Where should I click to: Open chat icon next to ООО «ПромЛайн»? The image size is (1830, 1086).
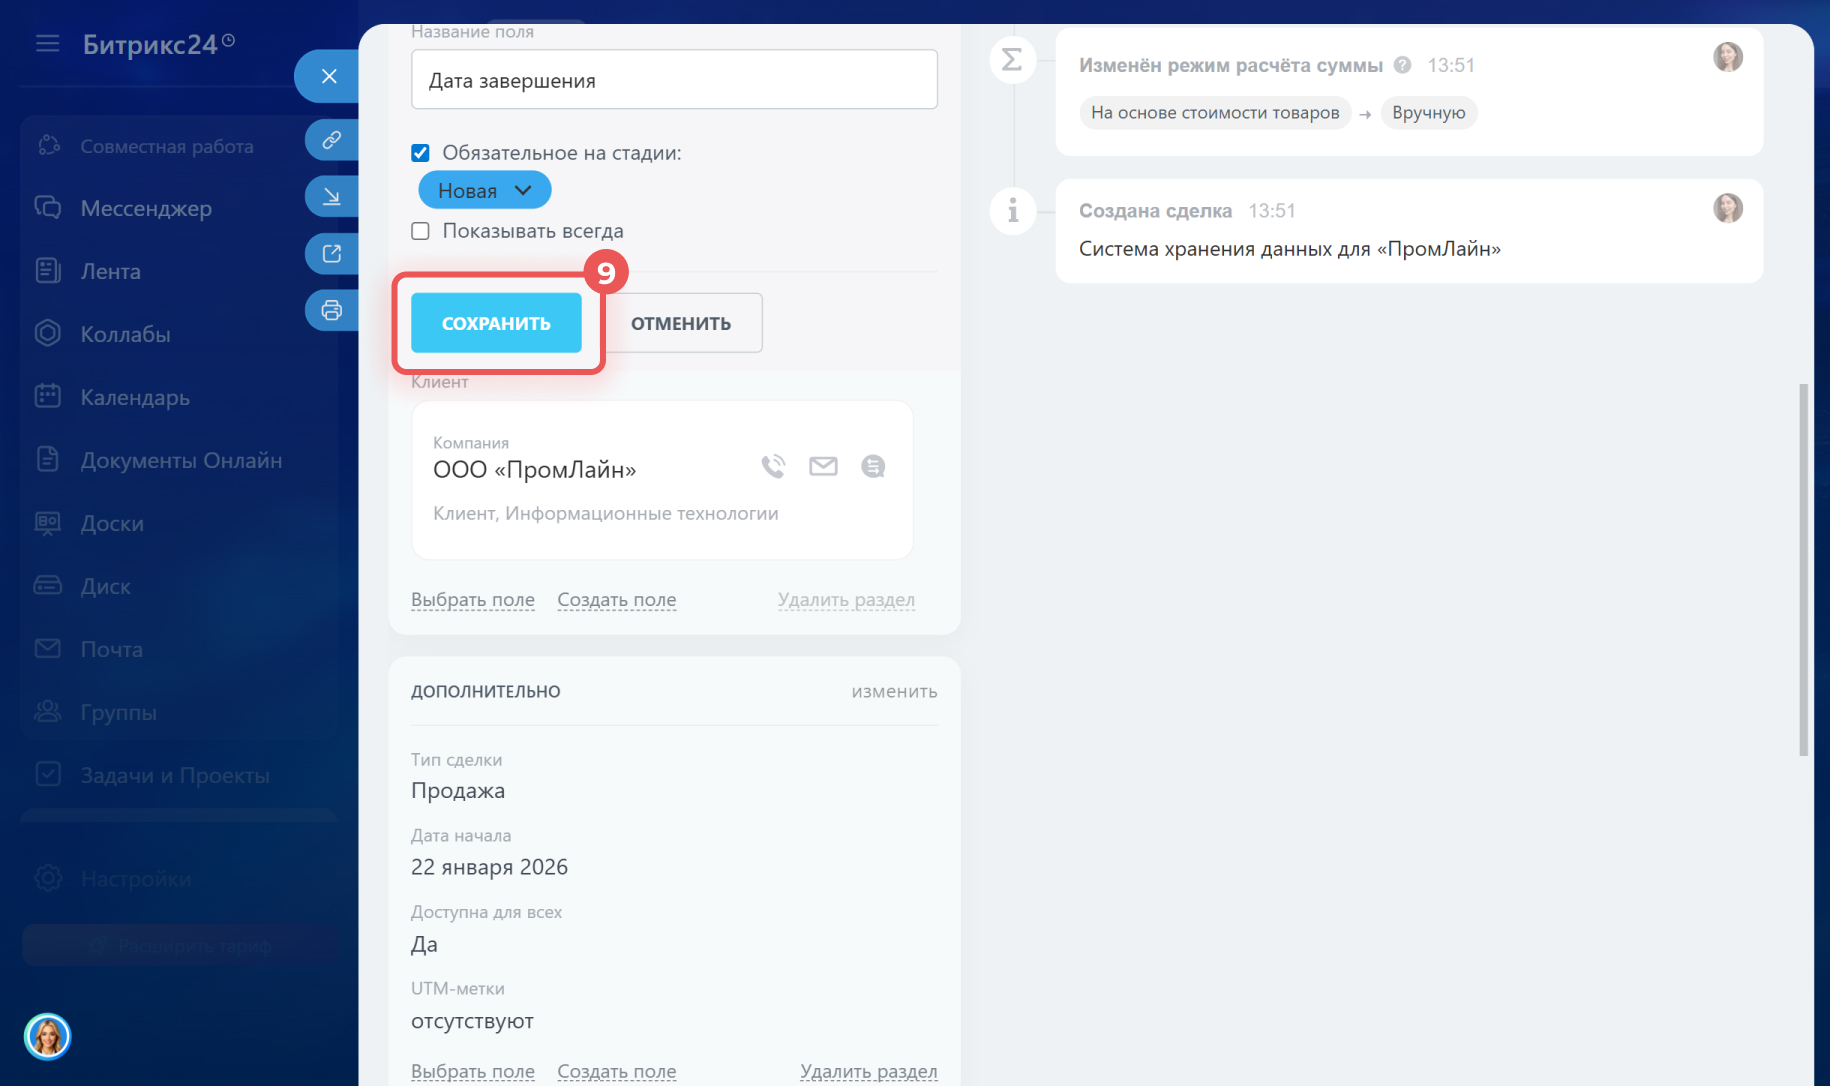tap(873, 466)
